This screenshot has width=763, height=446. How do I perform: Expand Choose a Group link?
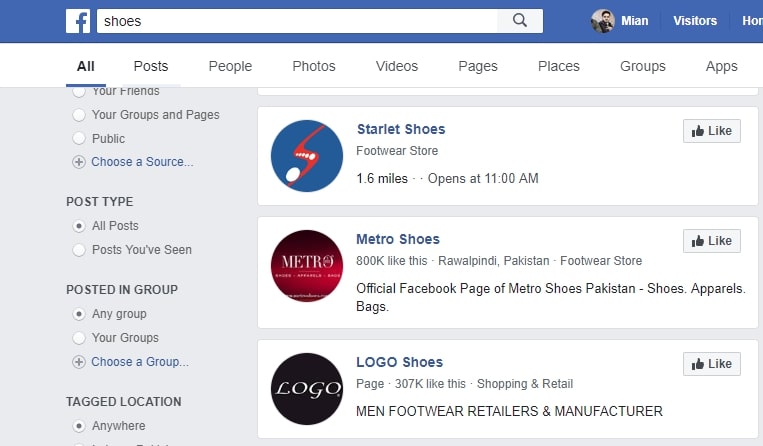tap(139, 362)
